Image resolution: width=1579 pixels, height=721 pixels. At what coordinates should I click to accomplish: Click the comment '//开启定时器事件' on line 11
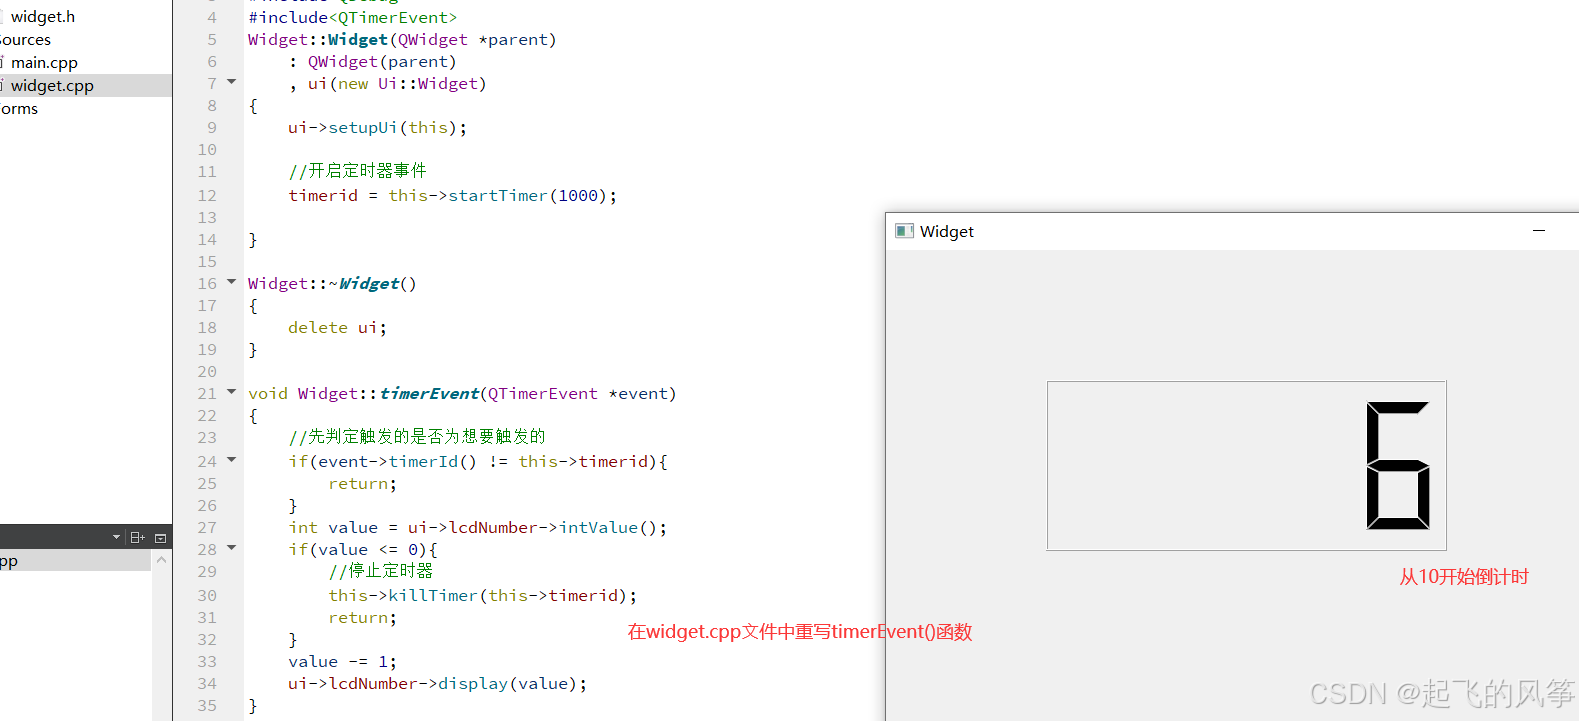(357, 171)
